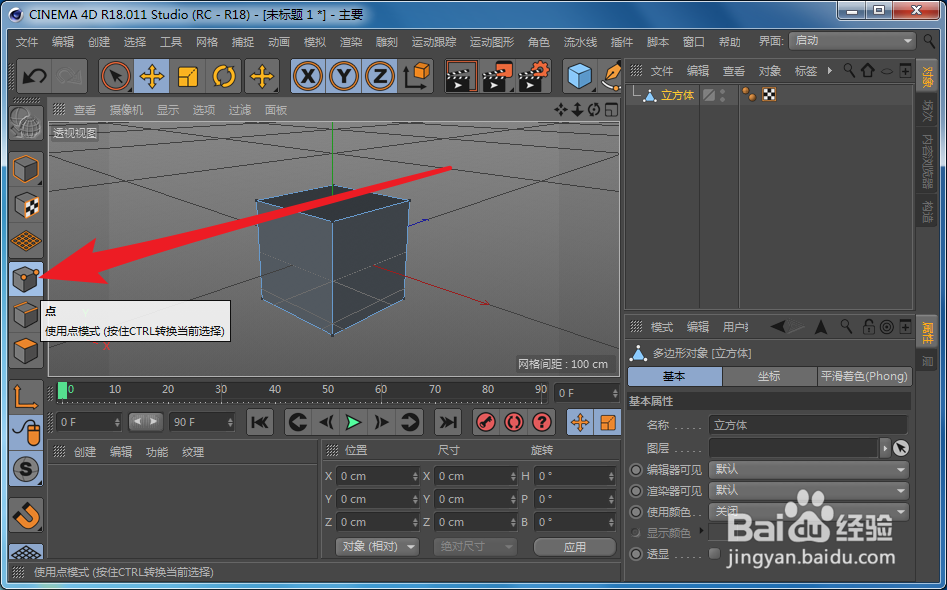This screenshot has width=947, height=590.
Task: Switch to Points mode
Action: click(26, 279)
